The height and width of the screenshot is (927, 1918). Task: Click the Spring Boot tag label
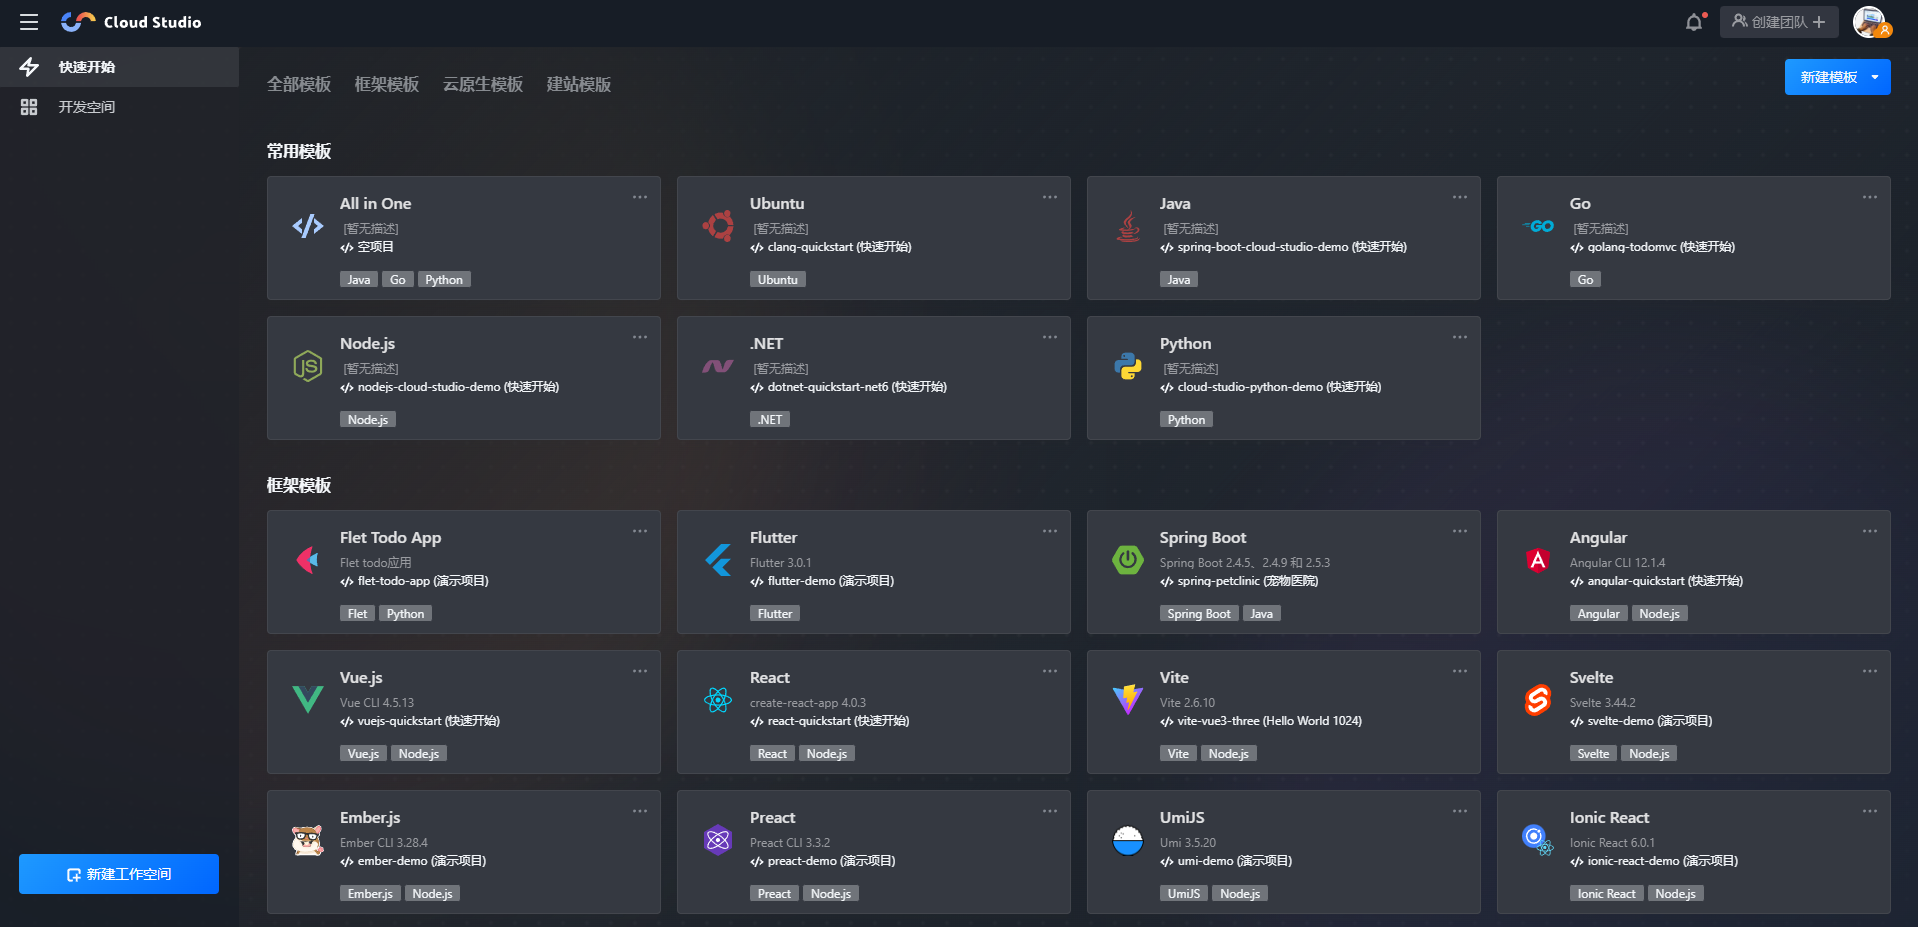1199,614
